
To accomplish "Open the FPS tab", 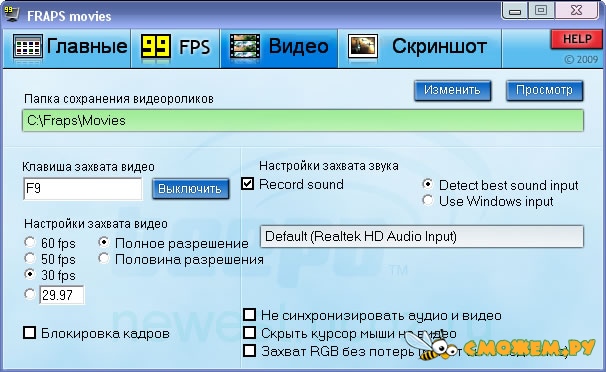I will pyautogui.click(x=176, y=48).
